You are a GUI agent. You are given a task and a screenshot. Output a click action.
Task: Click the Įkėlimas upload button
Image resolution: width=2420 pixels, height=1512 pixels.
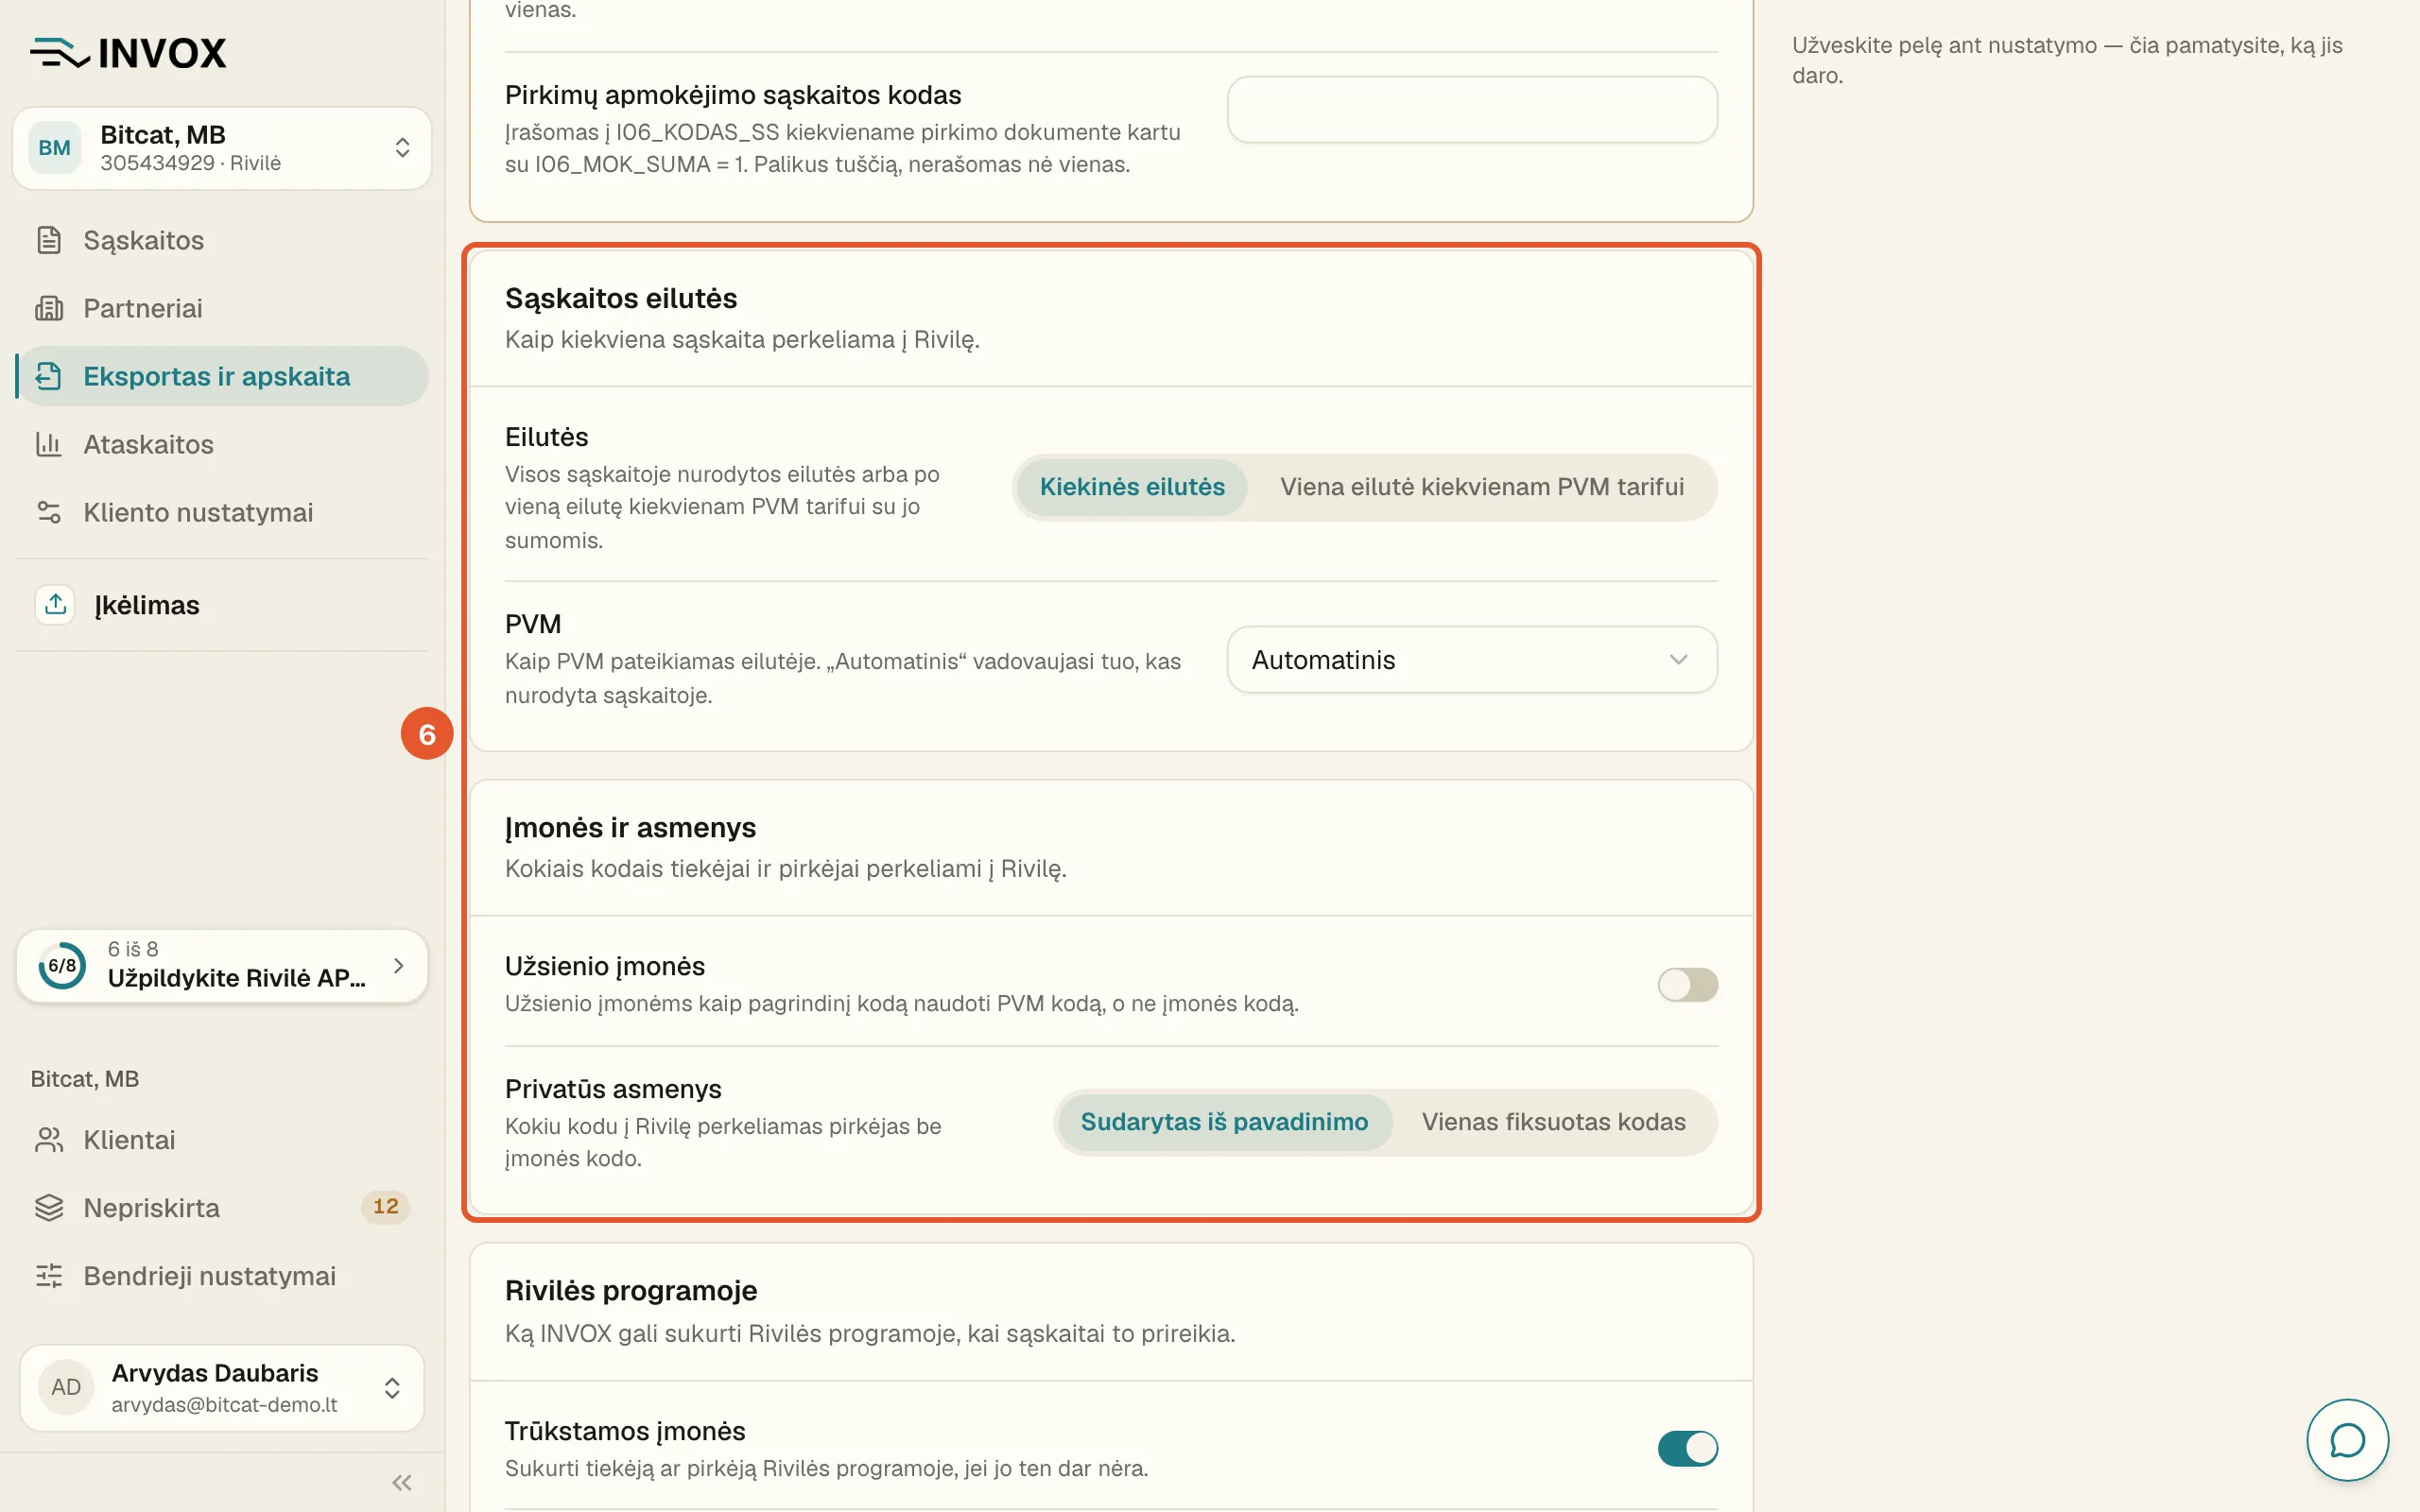222,604
